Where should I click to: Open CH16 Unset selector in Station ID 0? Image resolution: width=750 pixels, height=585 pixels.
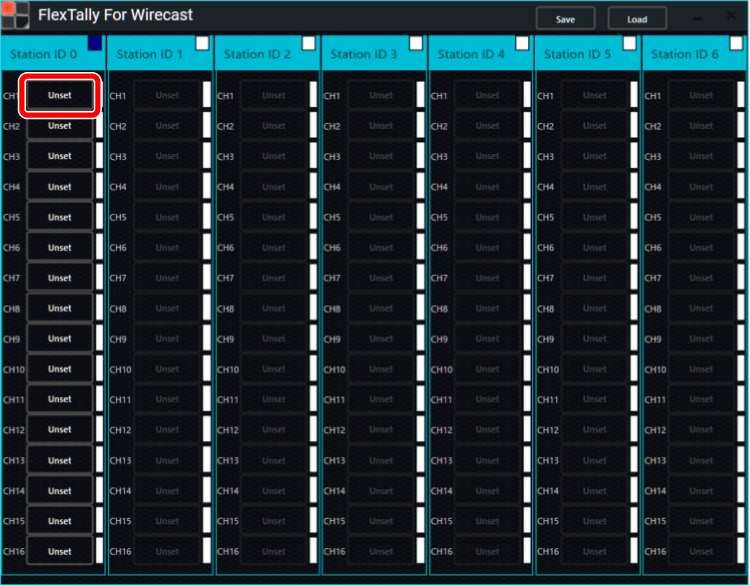(60, 551)
